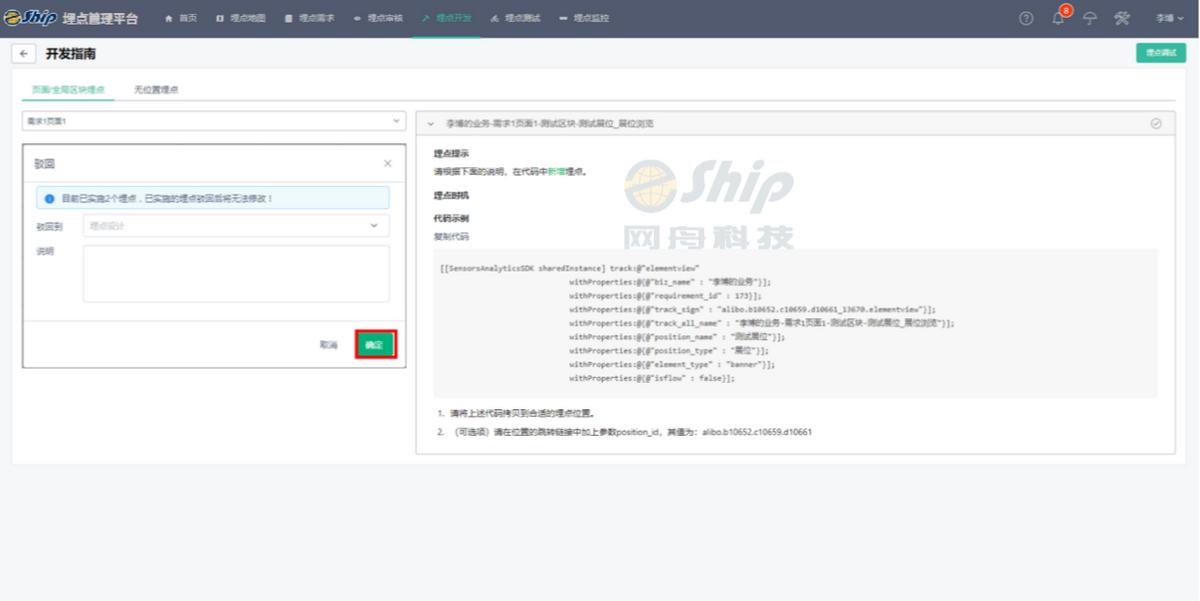Go to 埋点需求 in the top navigation
1200x601 pixels.
point(310,19)
